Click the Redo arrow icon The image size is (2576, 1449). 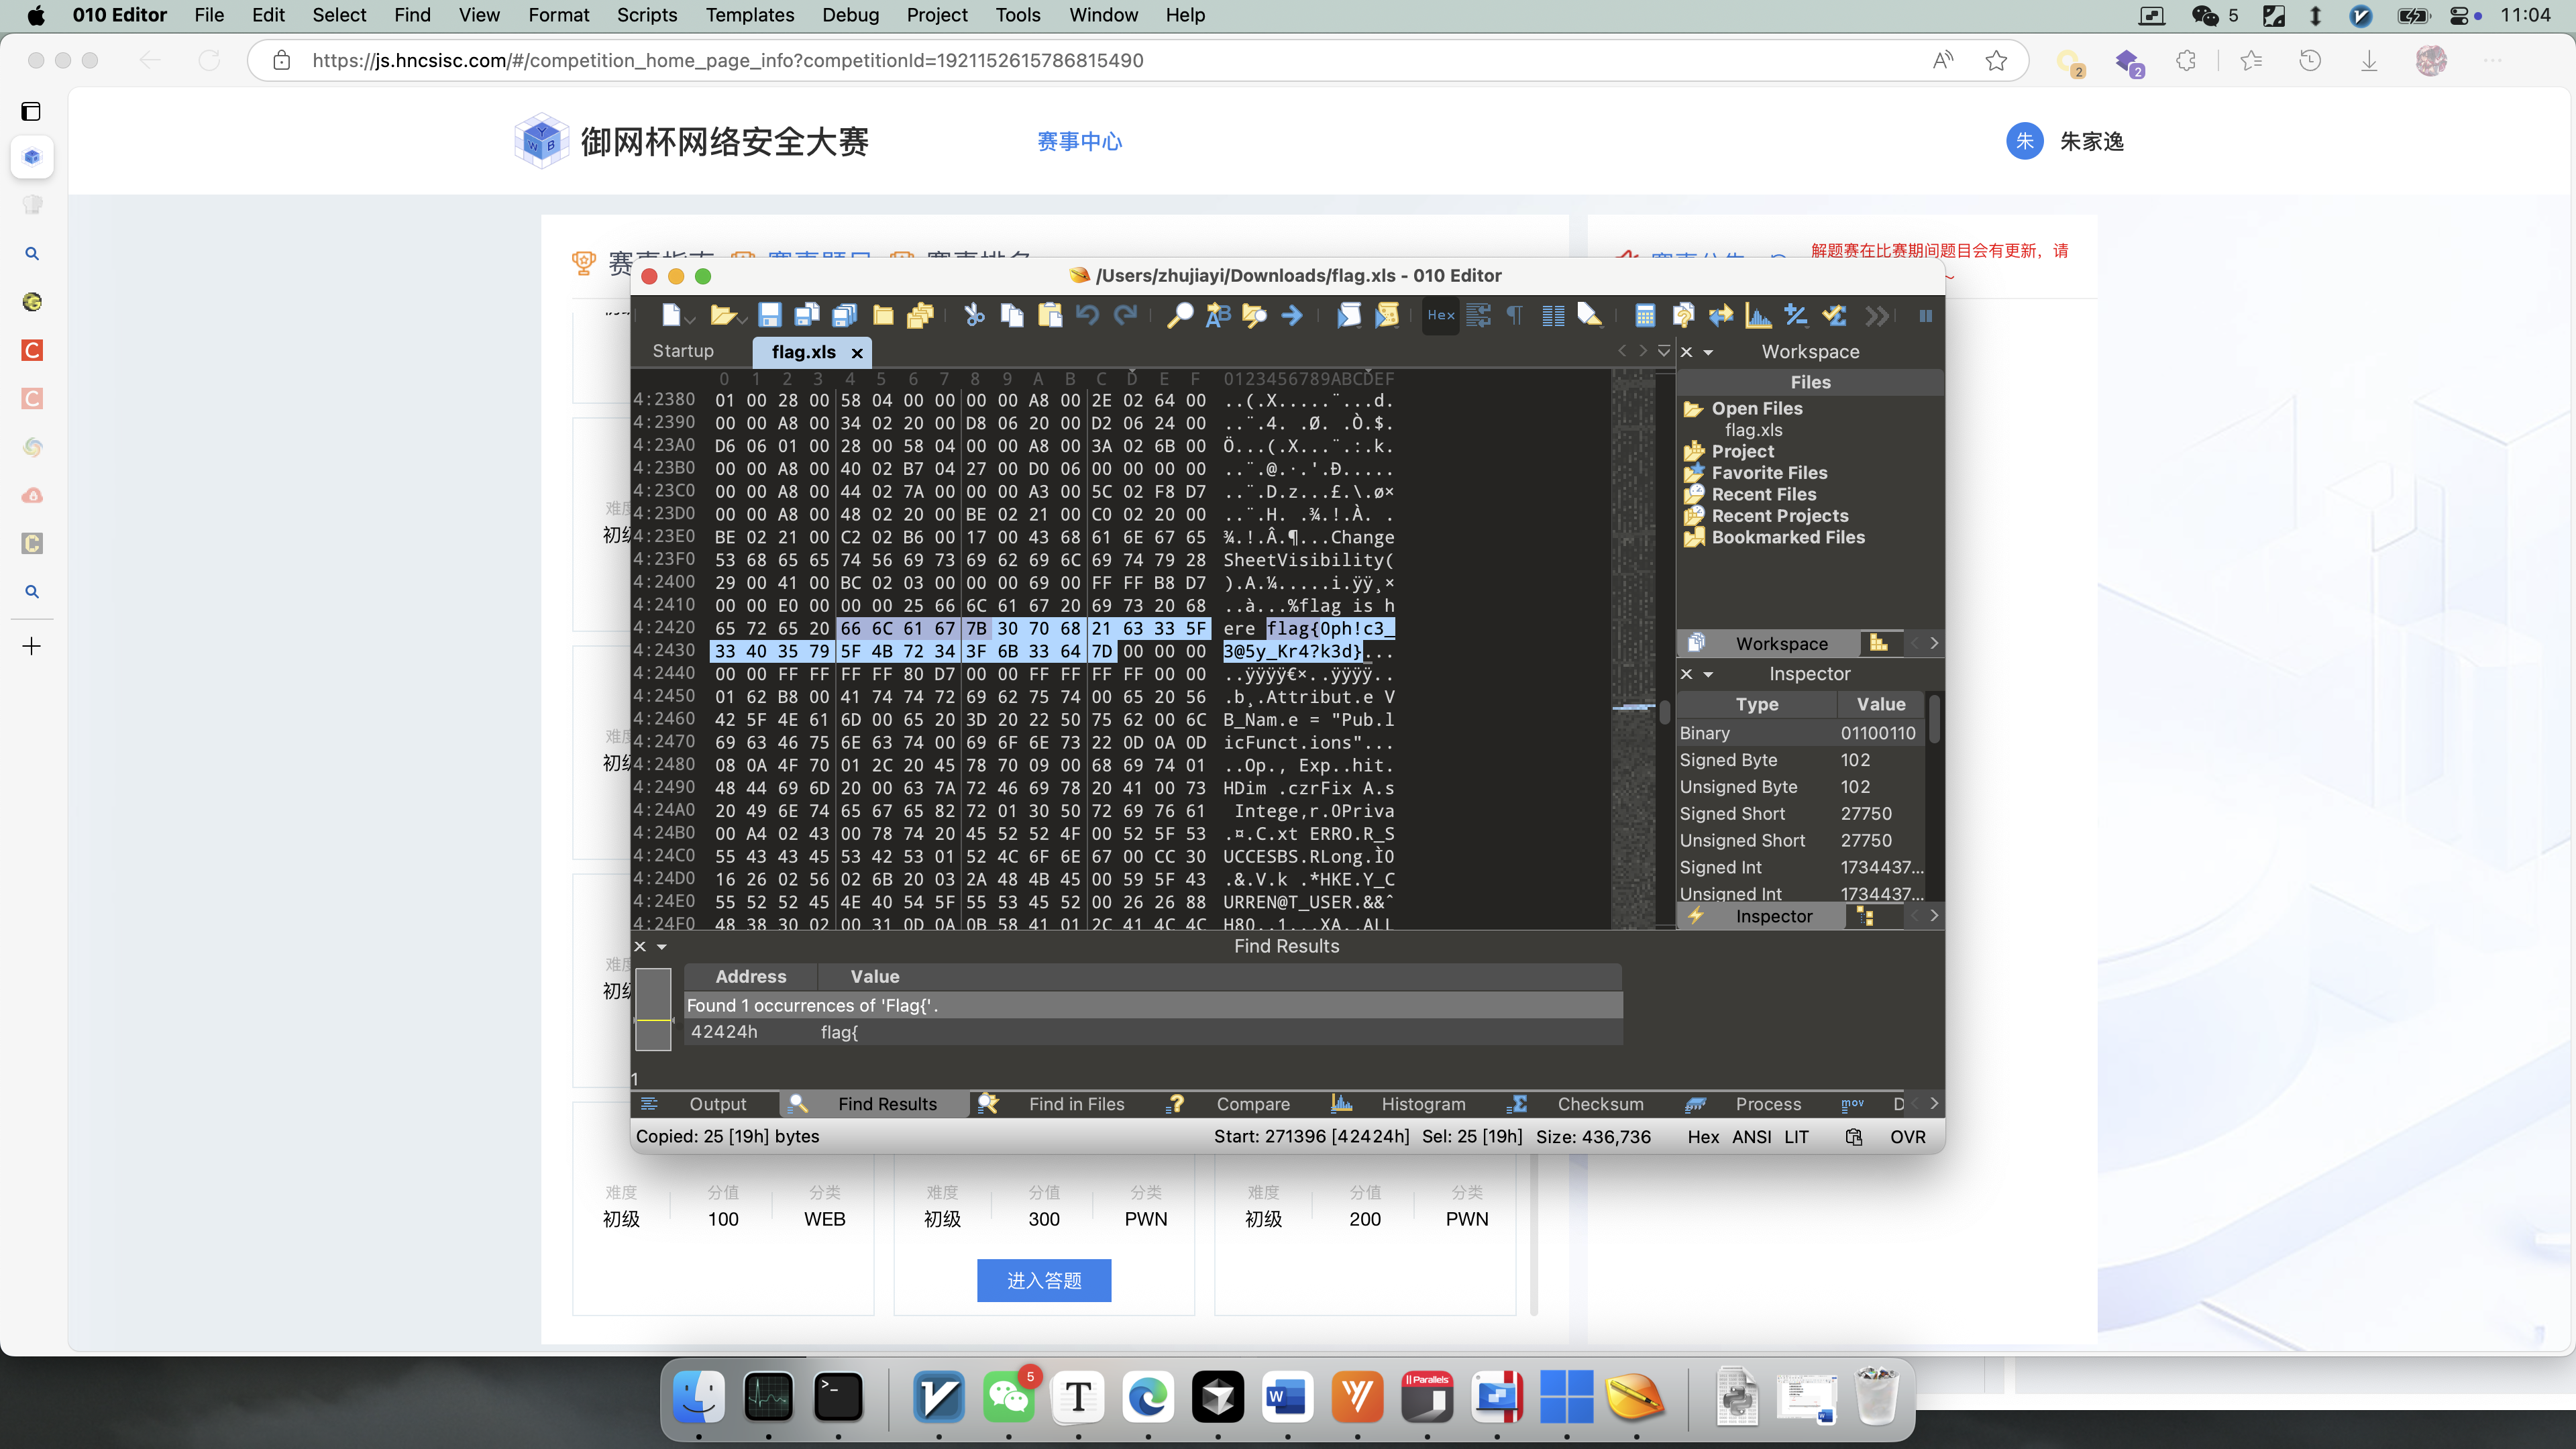[x=1126, y=316]
